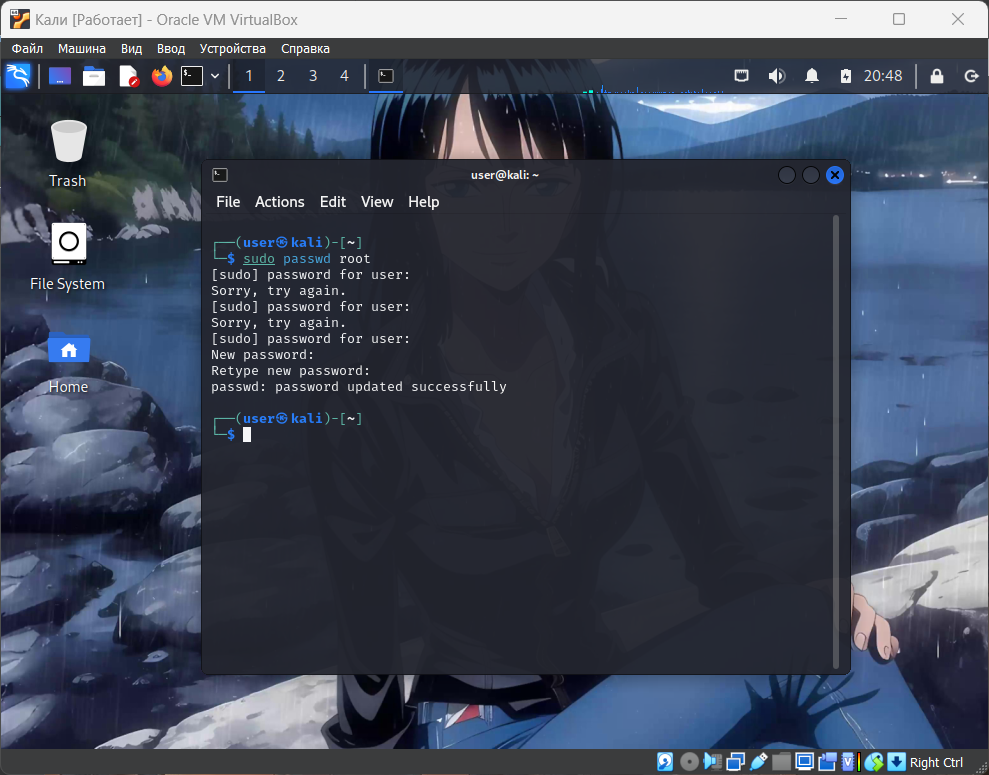The image size is (989, 775).
Task: Open the volume control tray icon
Action: click(x=776, y=76)
